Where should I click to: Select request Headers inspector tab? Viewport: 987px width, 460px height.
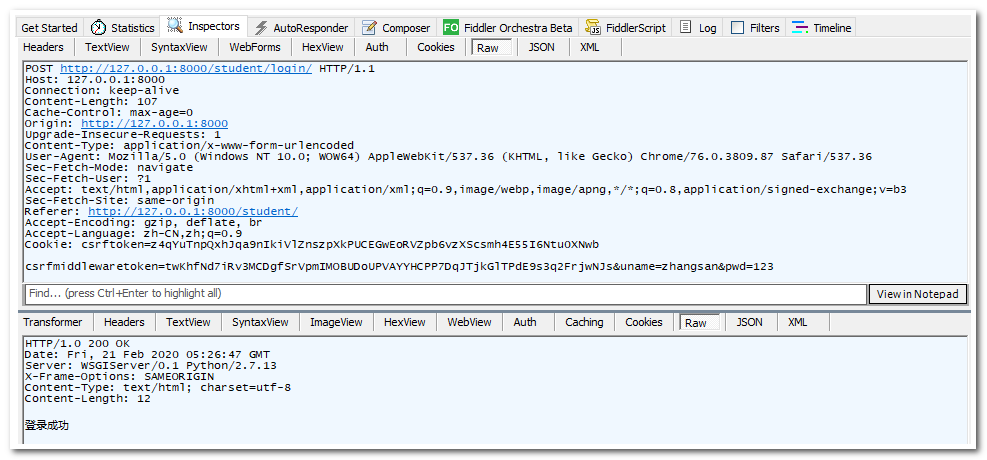click(43, 47)
